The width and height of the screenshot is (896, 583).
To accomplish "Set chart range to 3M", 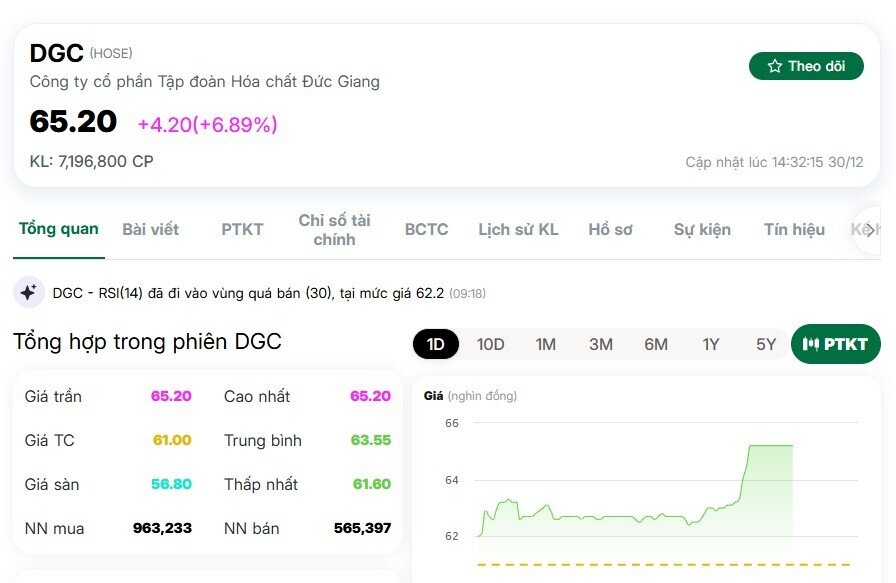I will coord(601,345).
